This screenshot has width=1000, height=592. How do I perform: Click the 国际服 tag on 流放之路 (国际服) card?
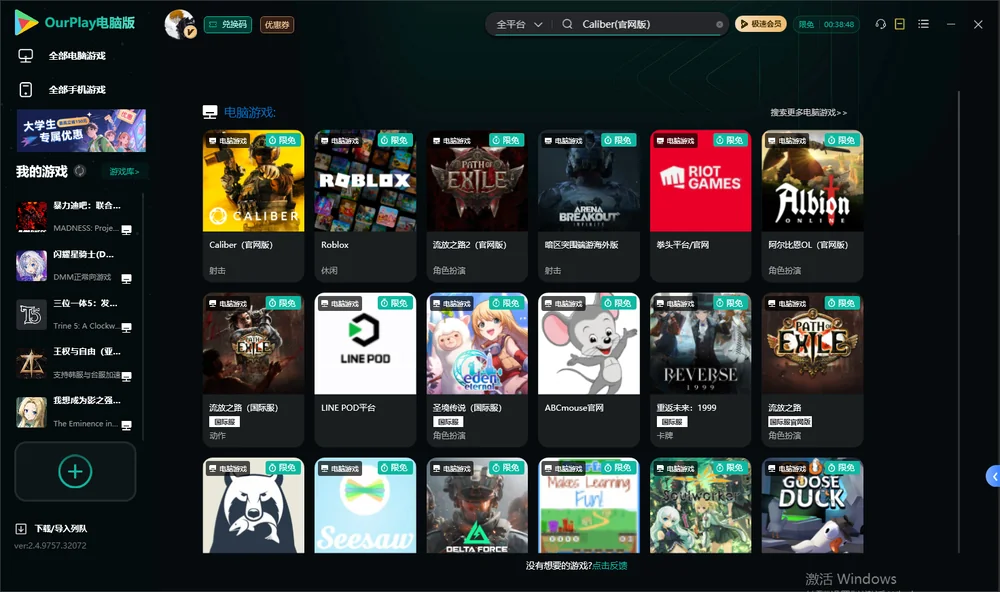click(x=224, y=422)
